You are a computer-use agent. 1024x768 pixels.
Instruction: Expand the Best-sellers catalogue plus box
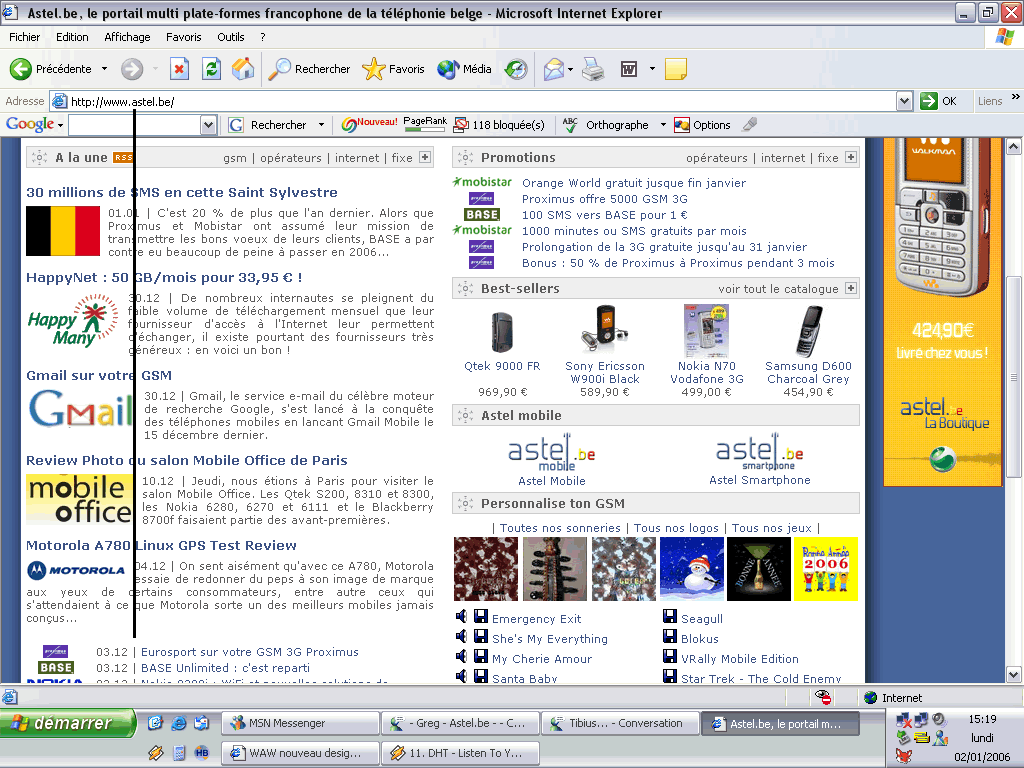tap(851, 288)
